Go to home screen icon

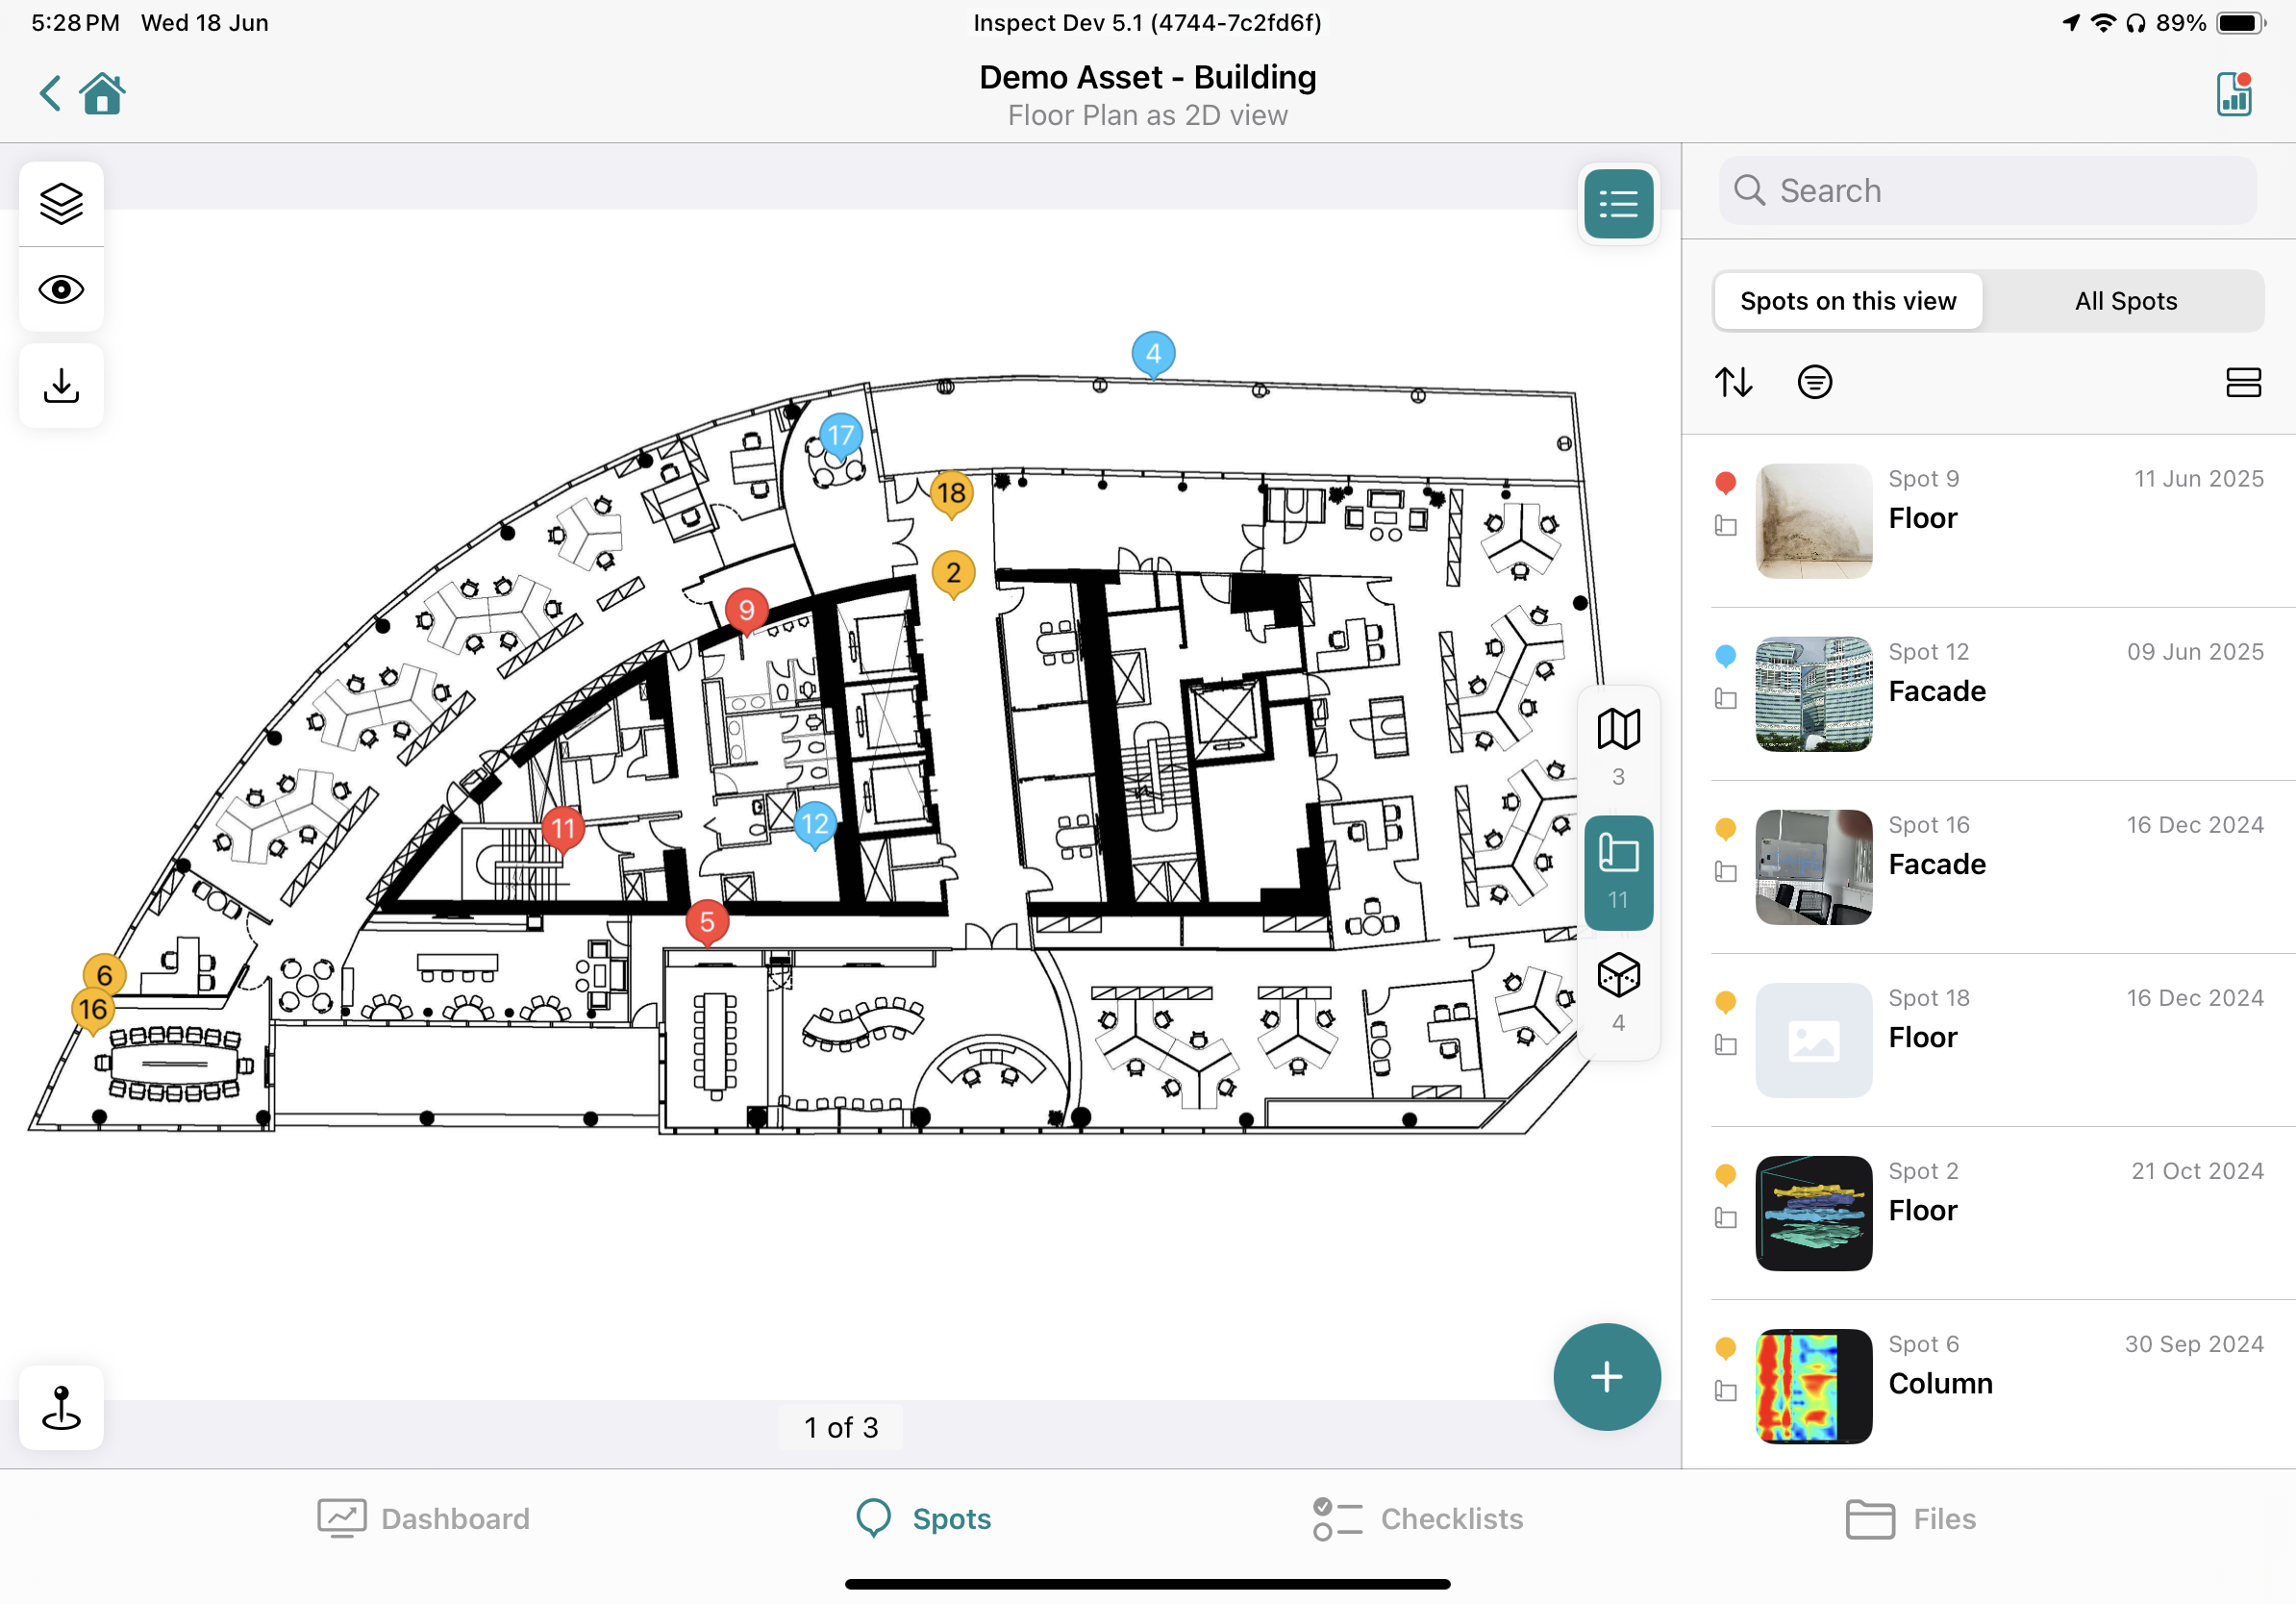[102, 95]
